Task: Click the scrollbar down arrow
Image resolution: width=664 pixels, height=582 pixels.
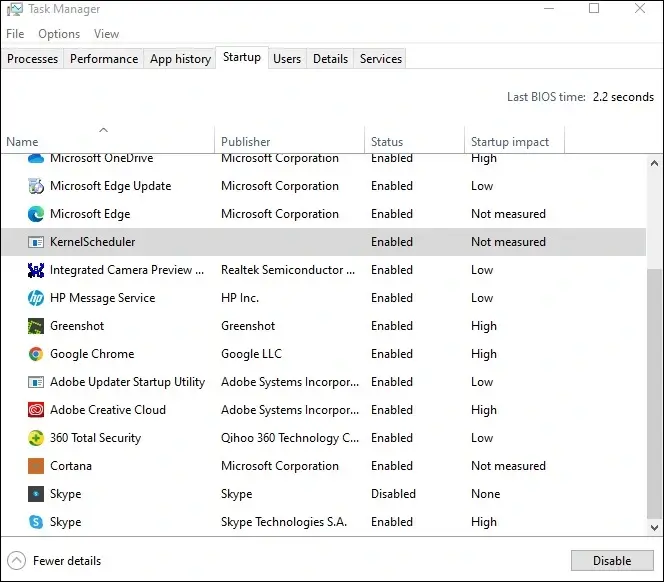Action: coord(654,528)
